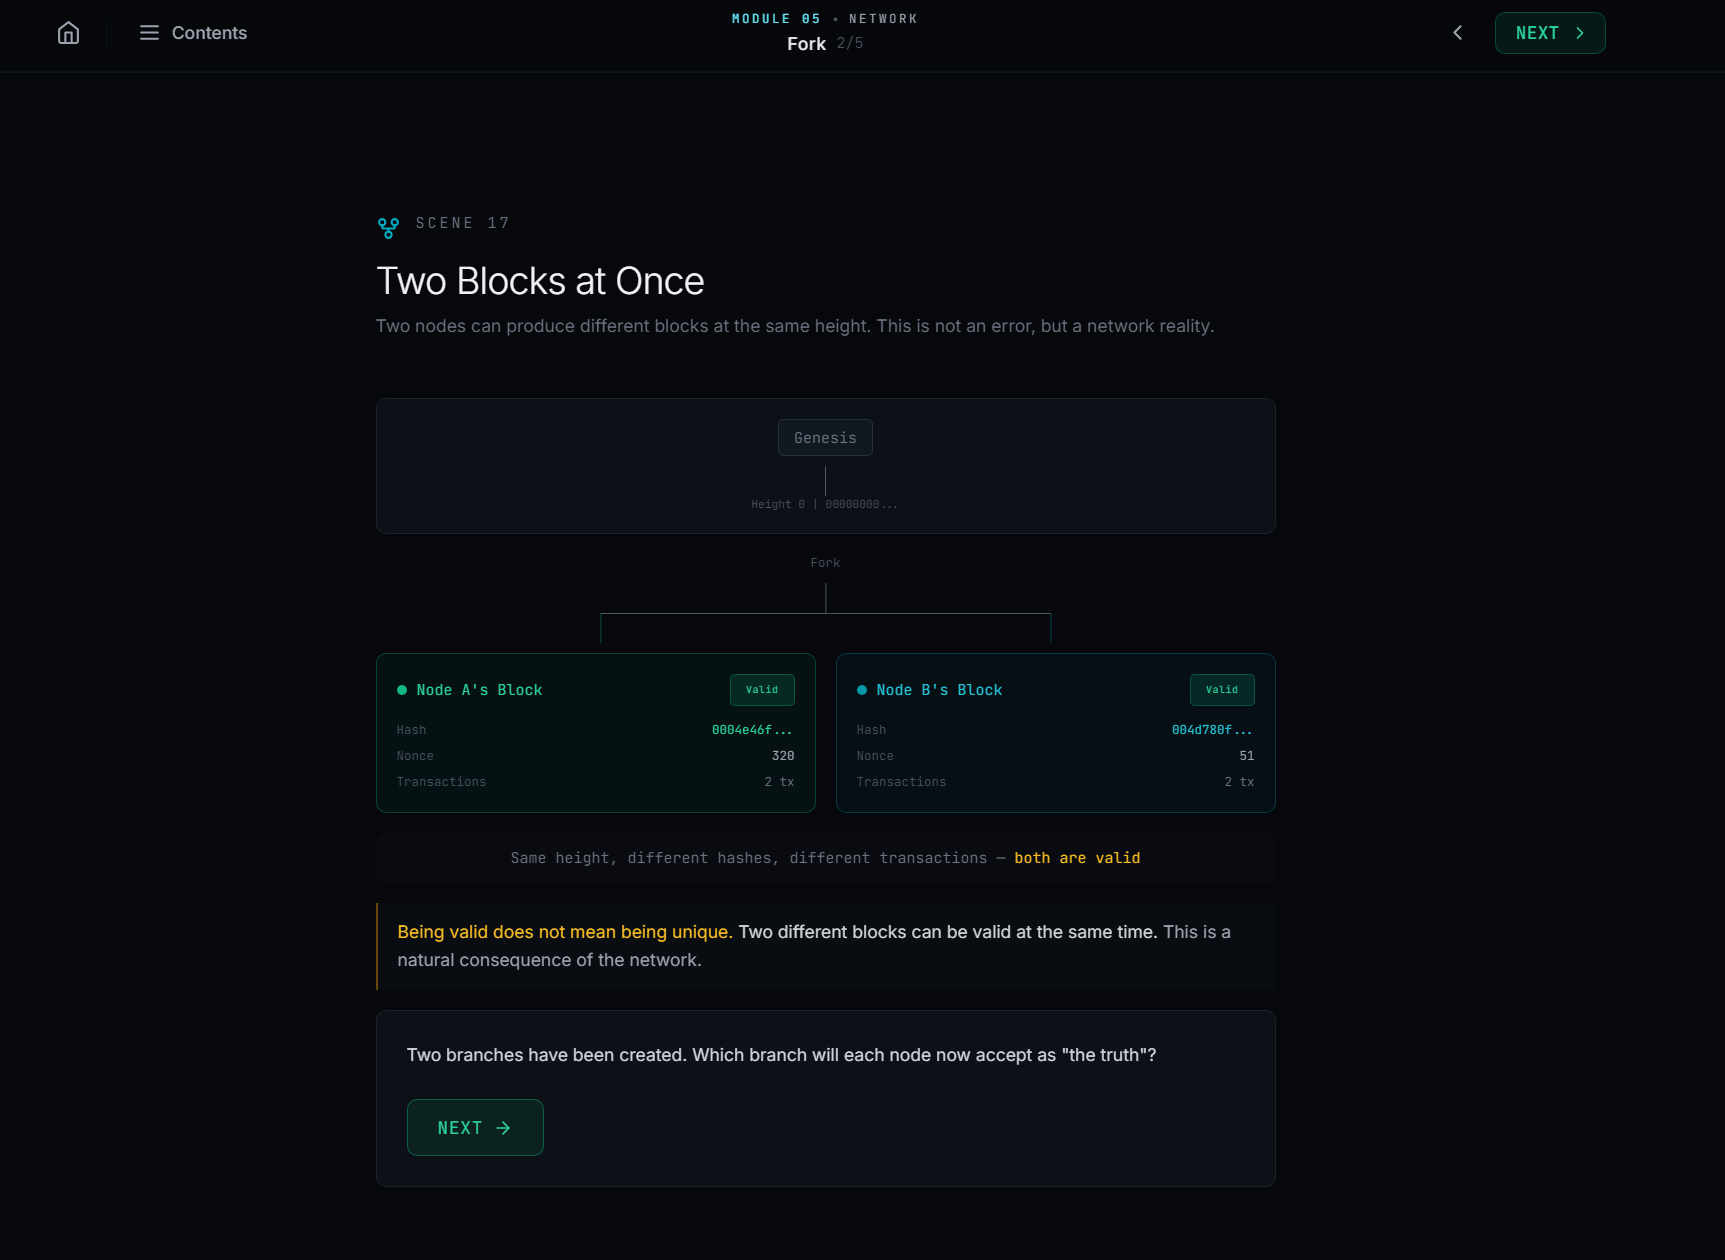Expand Node A's Block card
The height and width of the screenshot is (1260, 1725).
coord(595,733)
